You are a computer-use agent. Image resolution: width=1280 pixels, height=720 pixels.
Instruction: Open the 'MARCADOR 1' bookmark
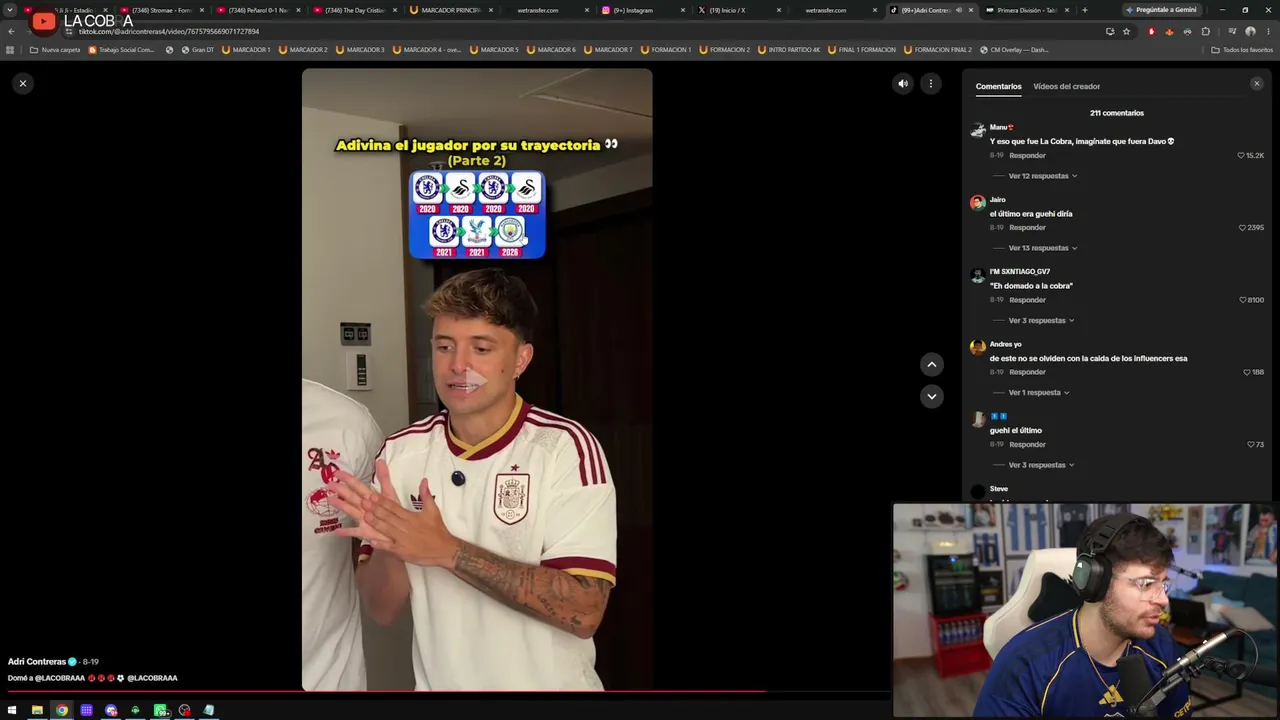click(246, 50)
